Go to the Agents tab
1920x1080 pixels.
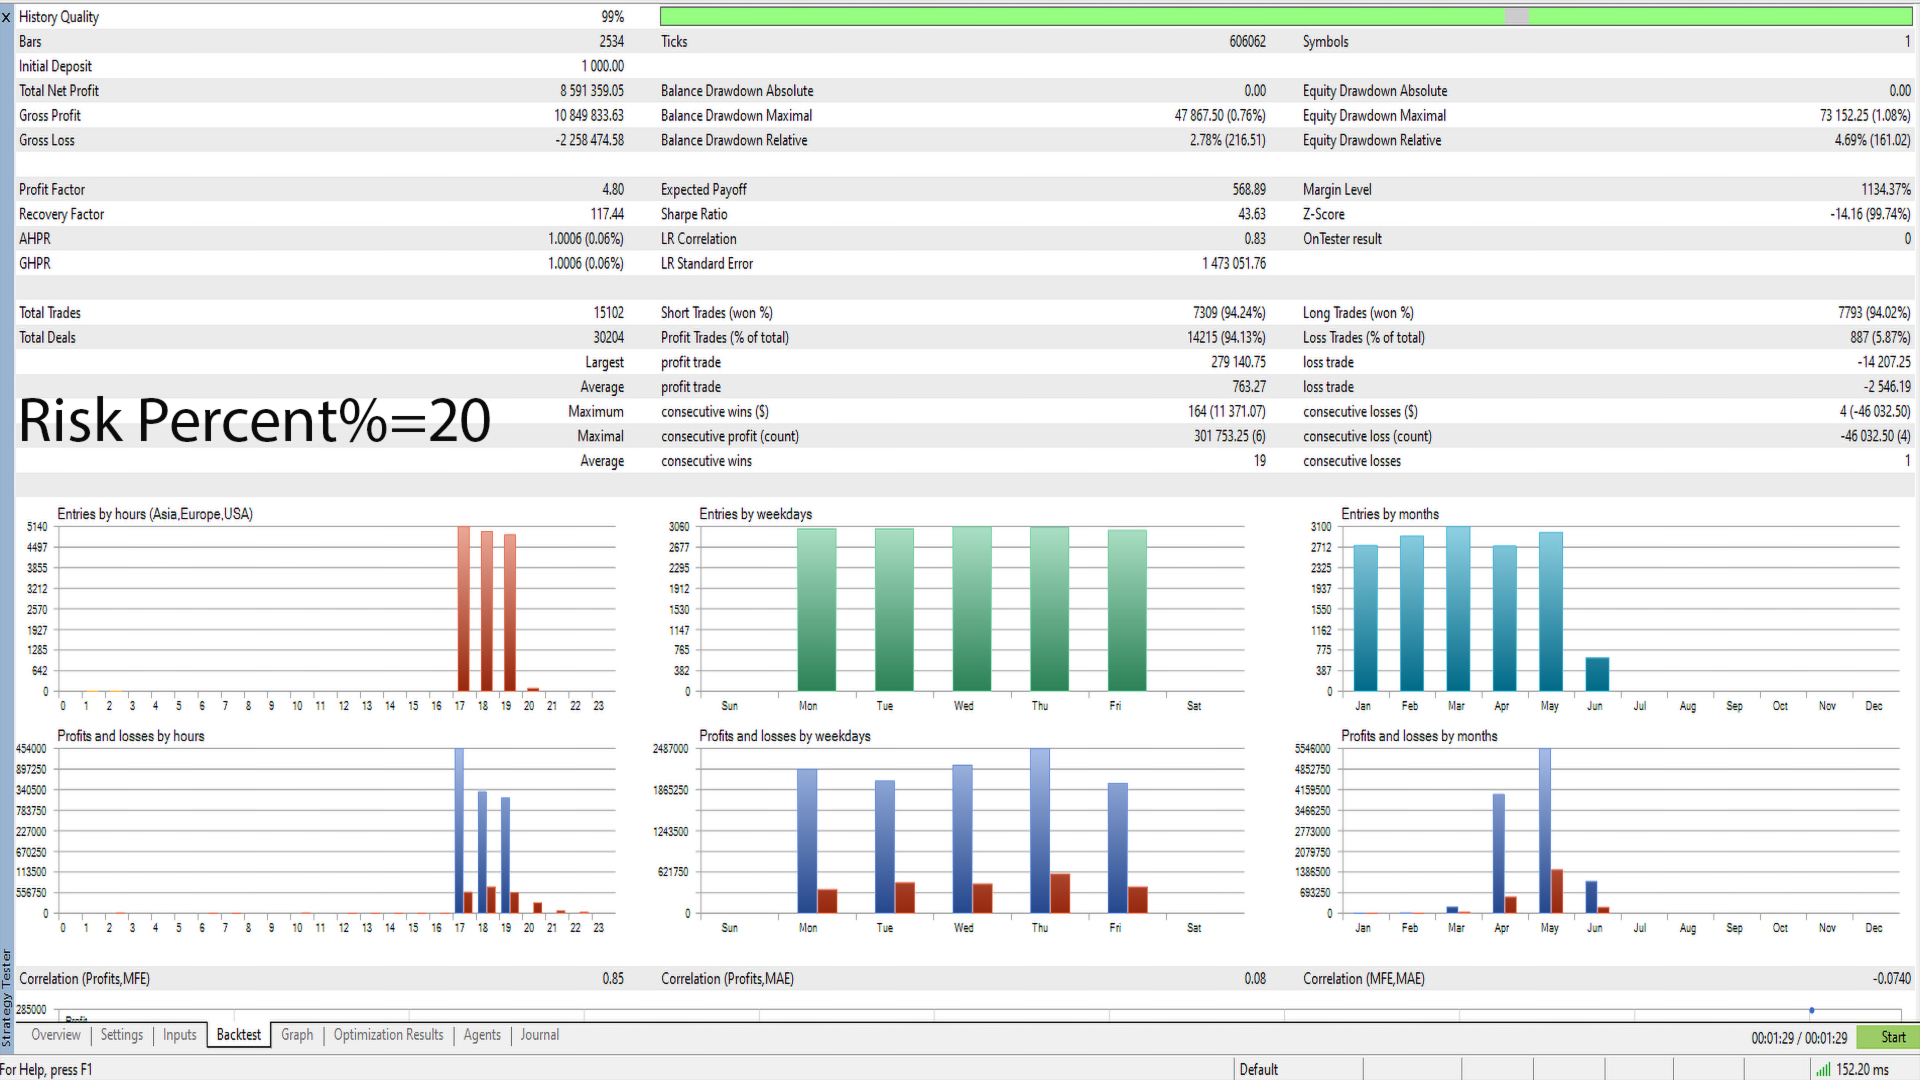pyautogui.click(x=482, y=1035)
